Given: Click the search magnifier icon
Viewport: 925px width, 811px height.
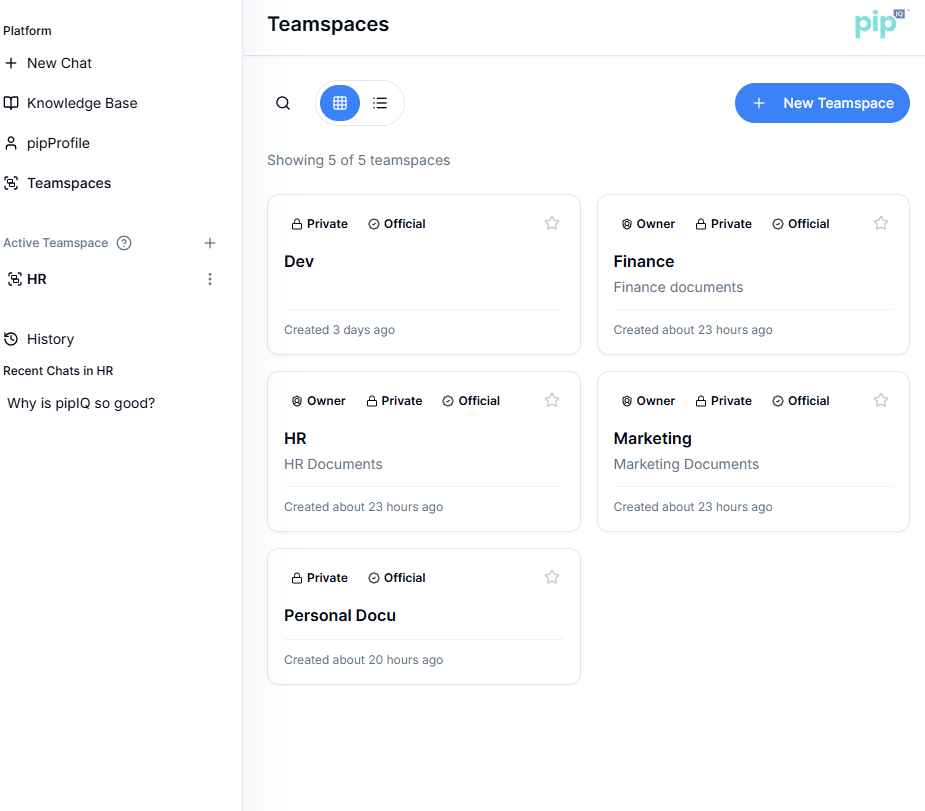Looking at the screenshot, I should (x=283, y=103).
